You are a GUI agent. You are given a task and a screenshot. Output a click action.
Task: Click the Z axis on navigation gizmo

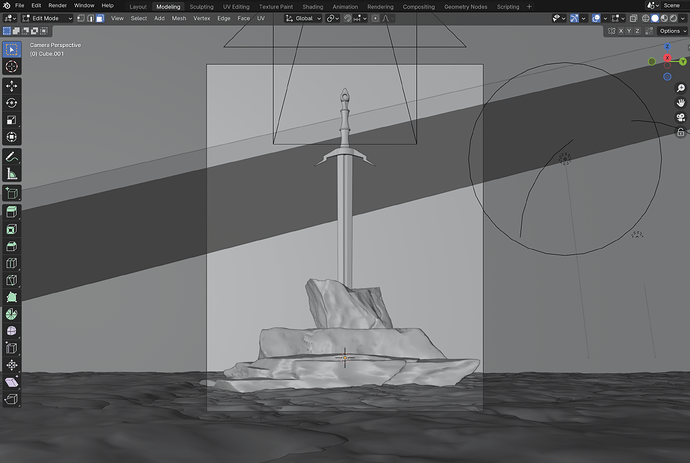pyautogui.click(x=667, y=47)
